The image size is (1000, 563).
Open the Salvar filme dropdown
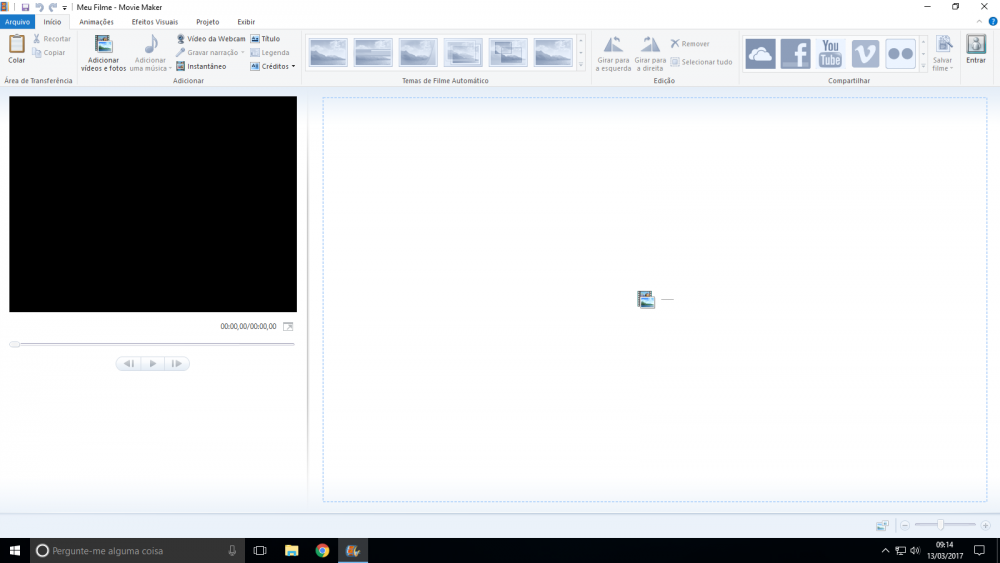[943, 69]
